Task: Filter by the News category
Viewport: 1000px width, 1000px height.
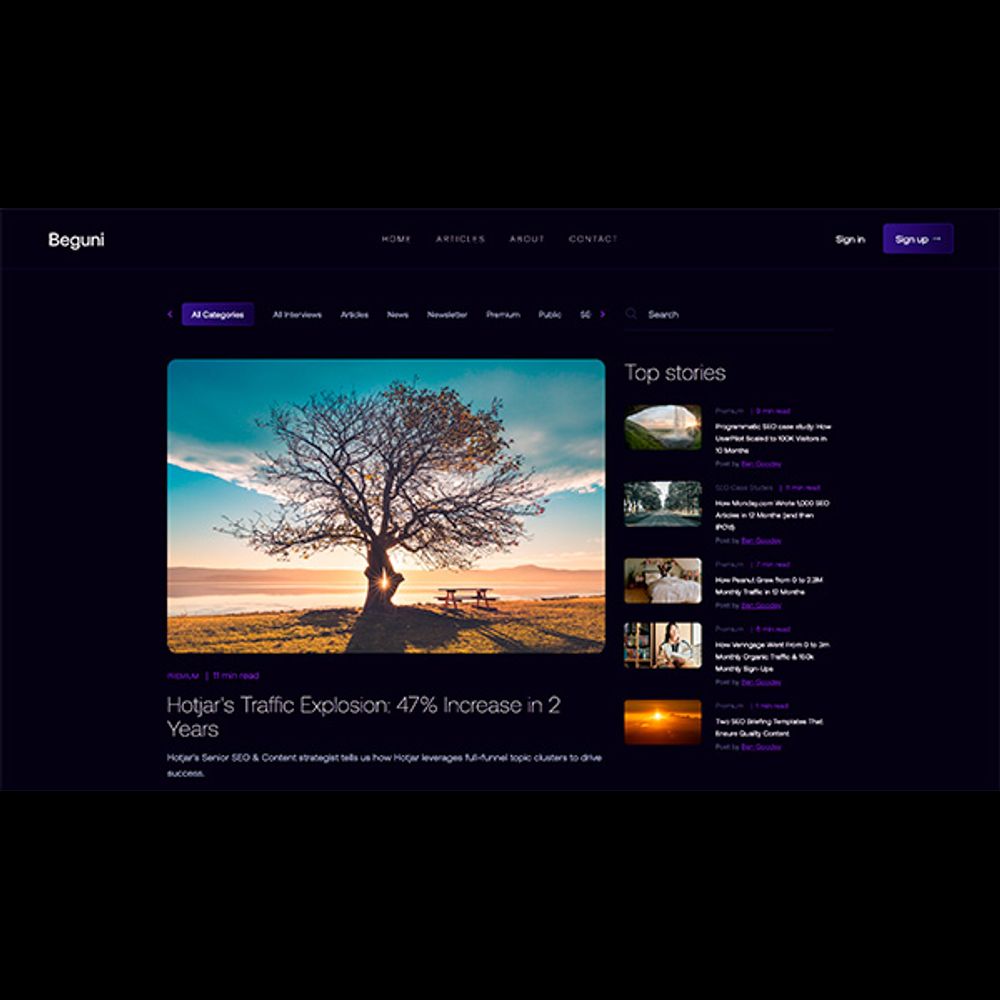Action: coord(398,315)
